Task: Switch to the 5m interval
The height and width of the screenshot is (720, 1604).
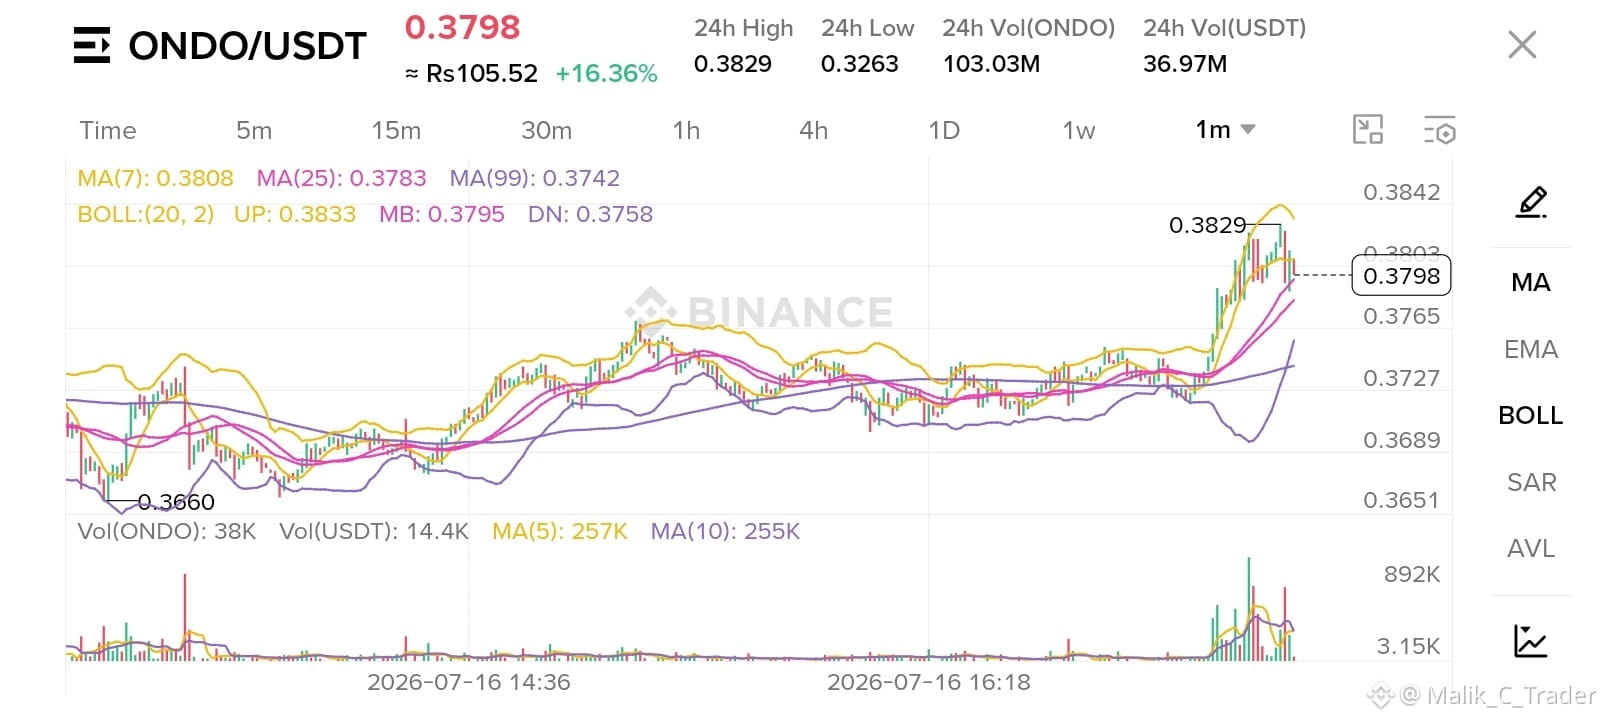Action: click(x=254, y=130)
